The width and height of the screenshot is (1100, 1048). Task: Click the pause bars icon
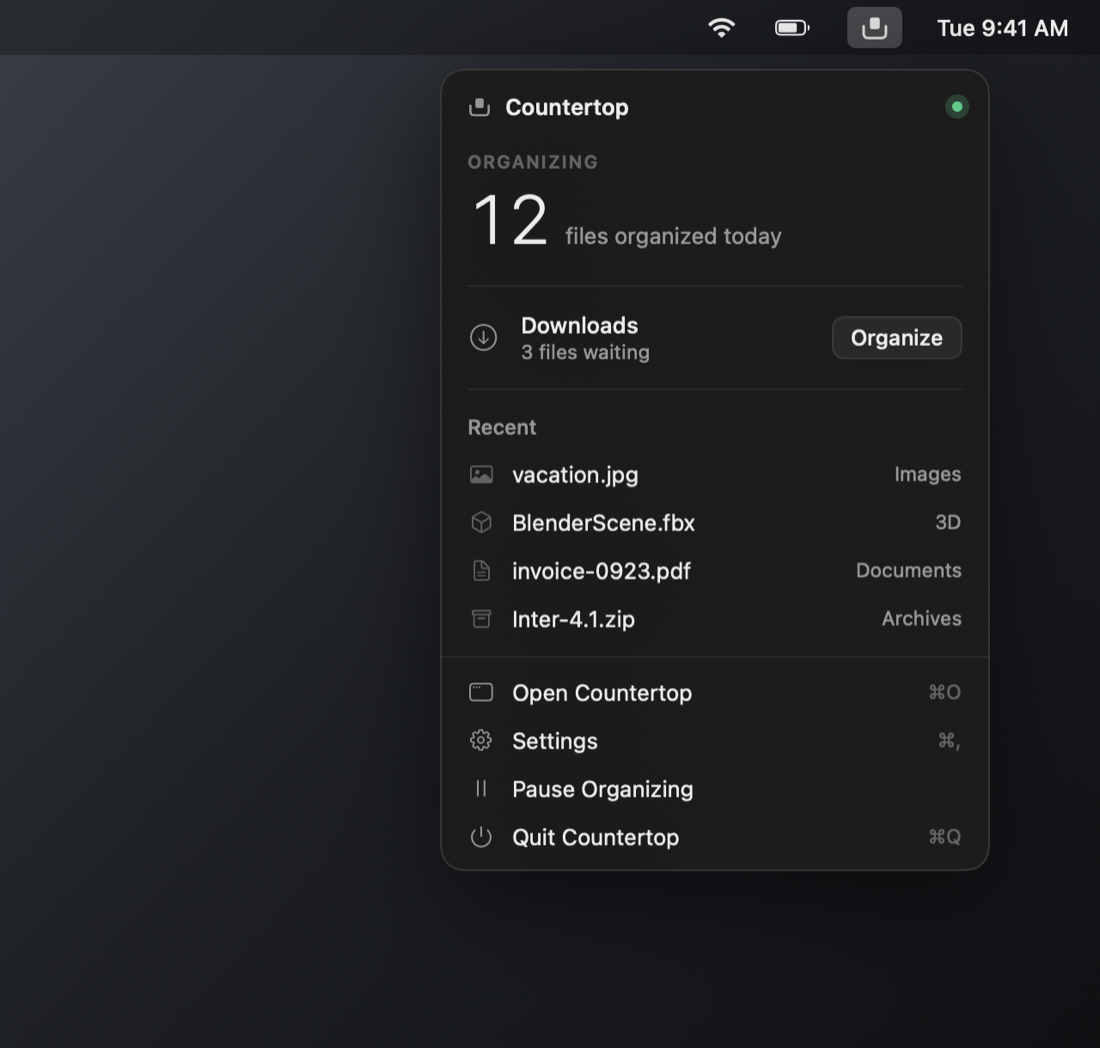tap(481, 788)
